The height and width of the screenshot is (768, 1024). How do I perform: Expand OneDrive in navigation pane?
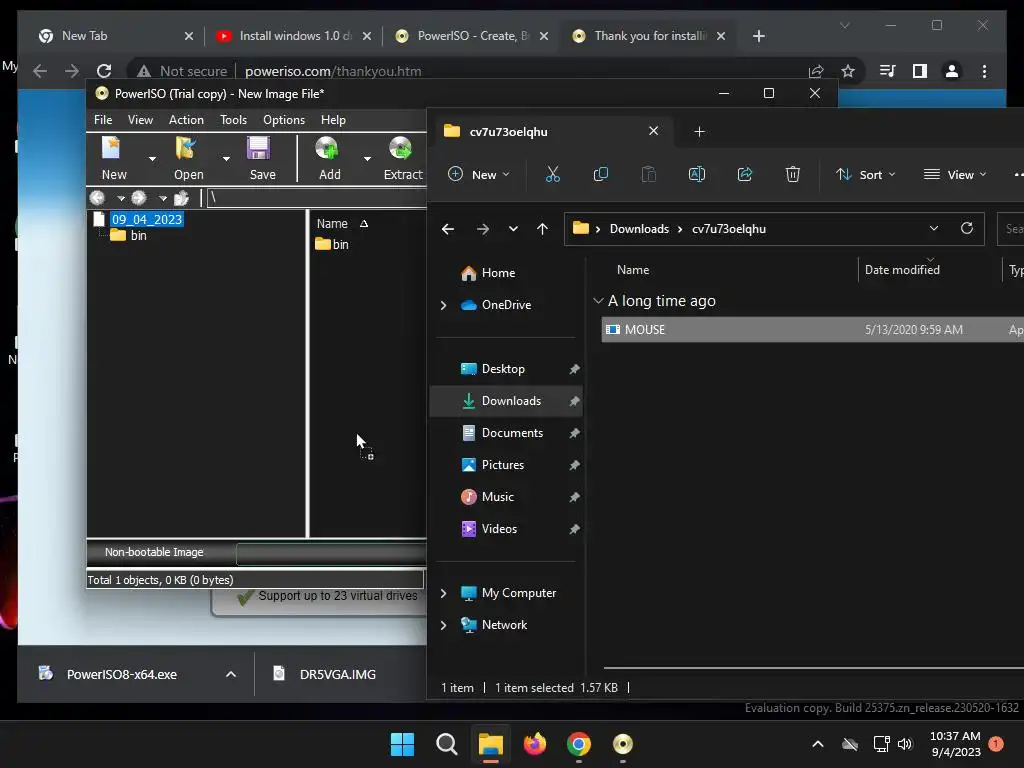coord(443,305)
